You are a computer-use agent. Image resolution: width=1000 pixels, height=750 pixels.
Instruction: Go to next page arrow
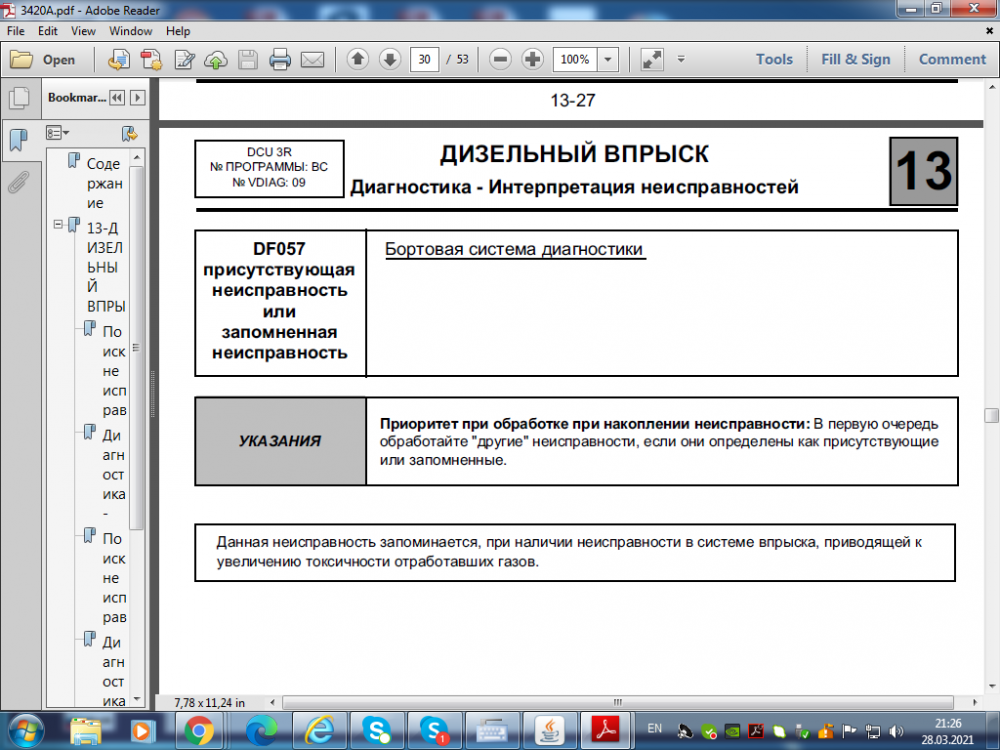[x=390, y=59]
